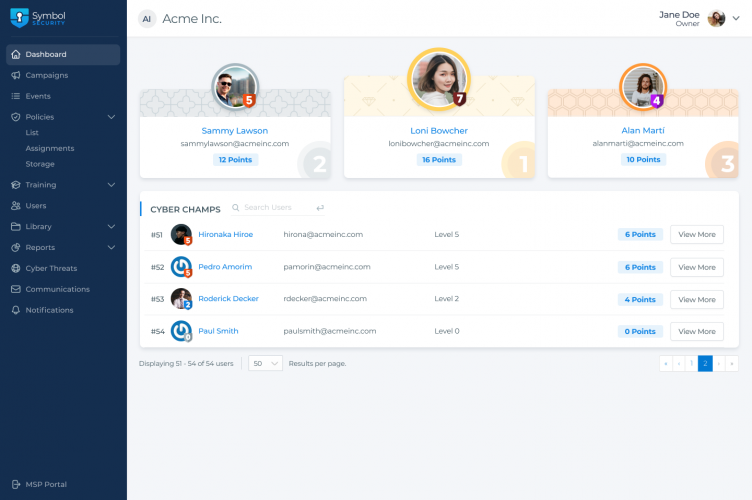
Task: Click Paul Smith's avatar icon
Action: (x=181, y=331)
